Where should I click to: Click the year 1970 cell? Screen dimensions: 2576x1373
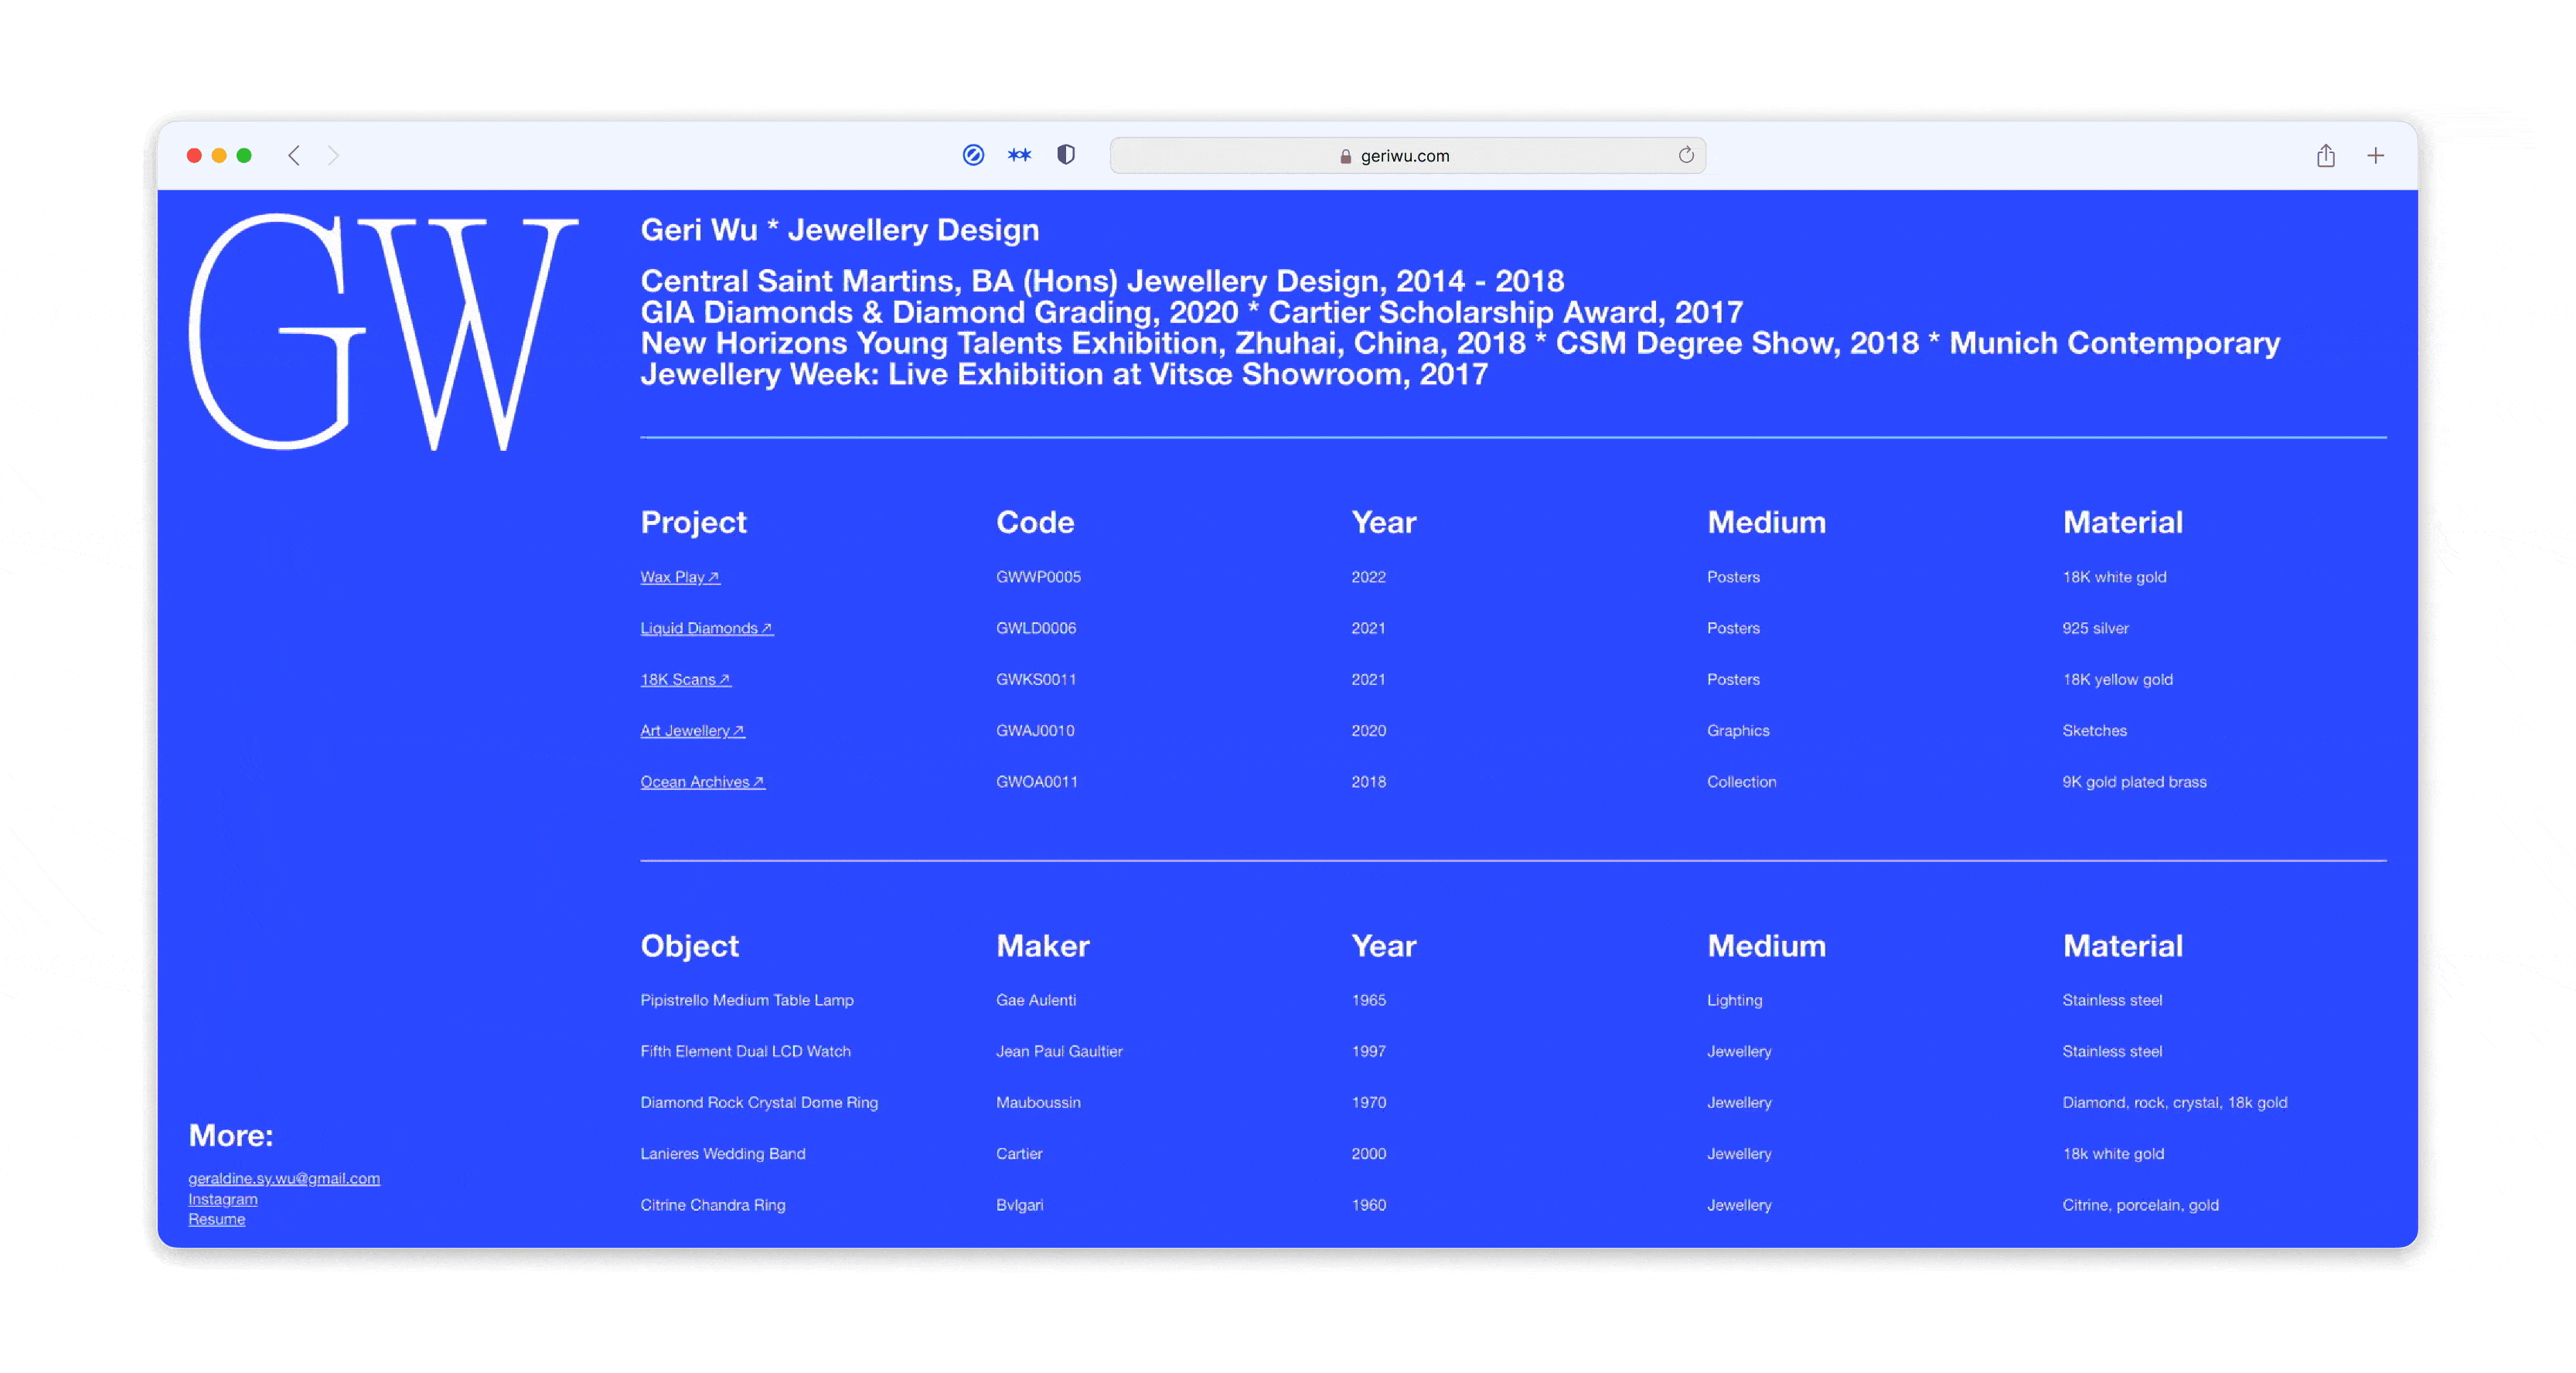(1369, 1102)
